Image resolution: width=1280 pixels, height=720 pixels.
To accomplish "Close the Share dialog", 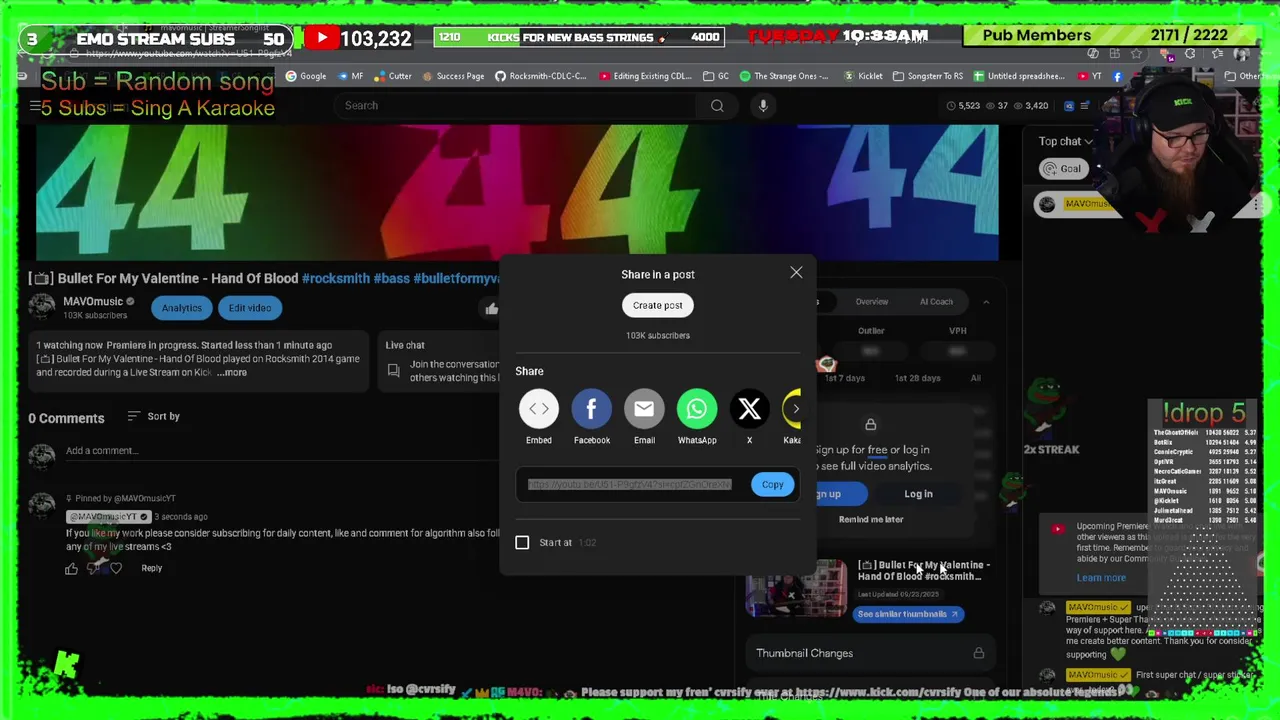I will [796, 273].
